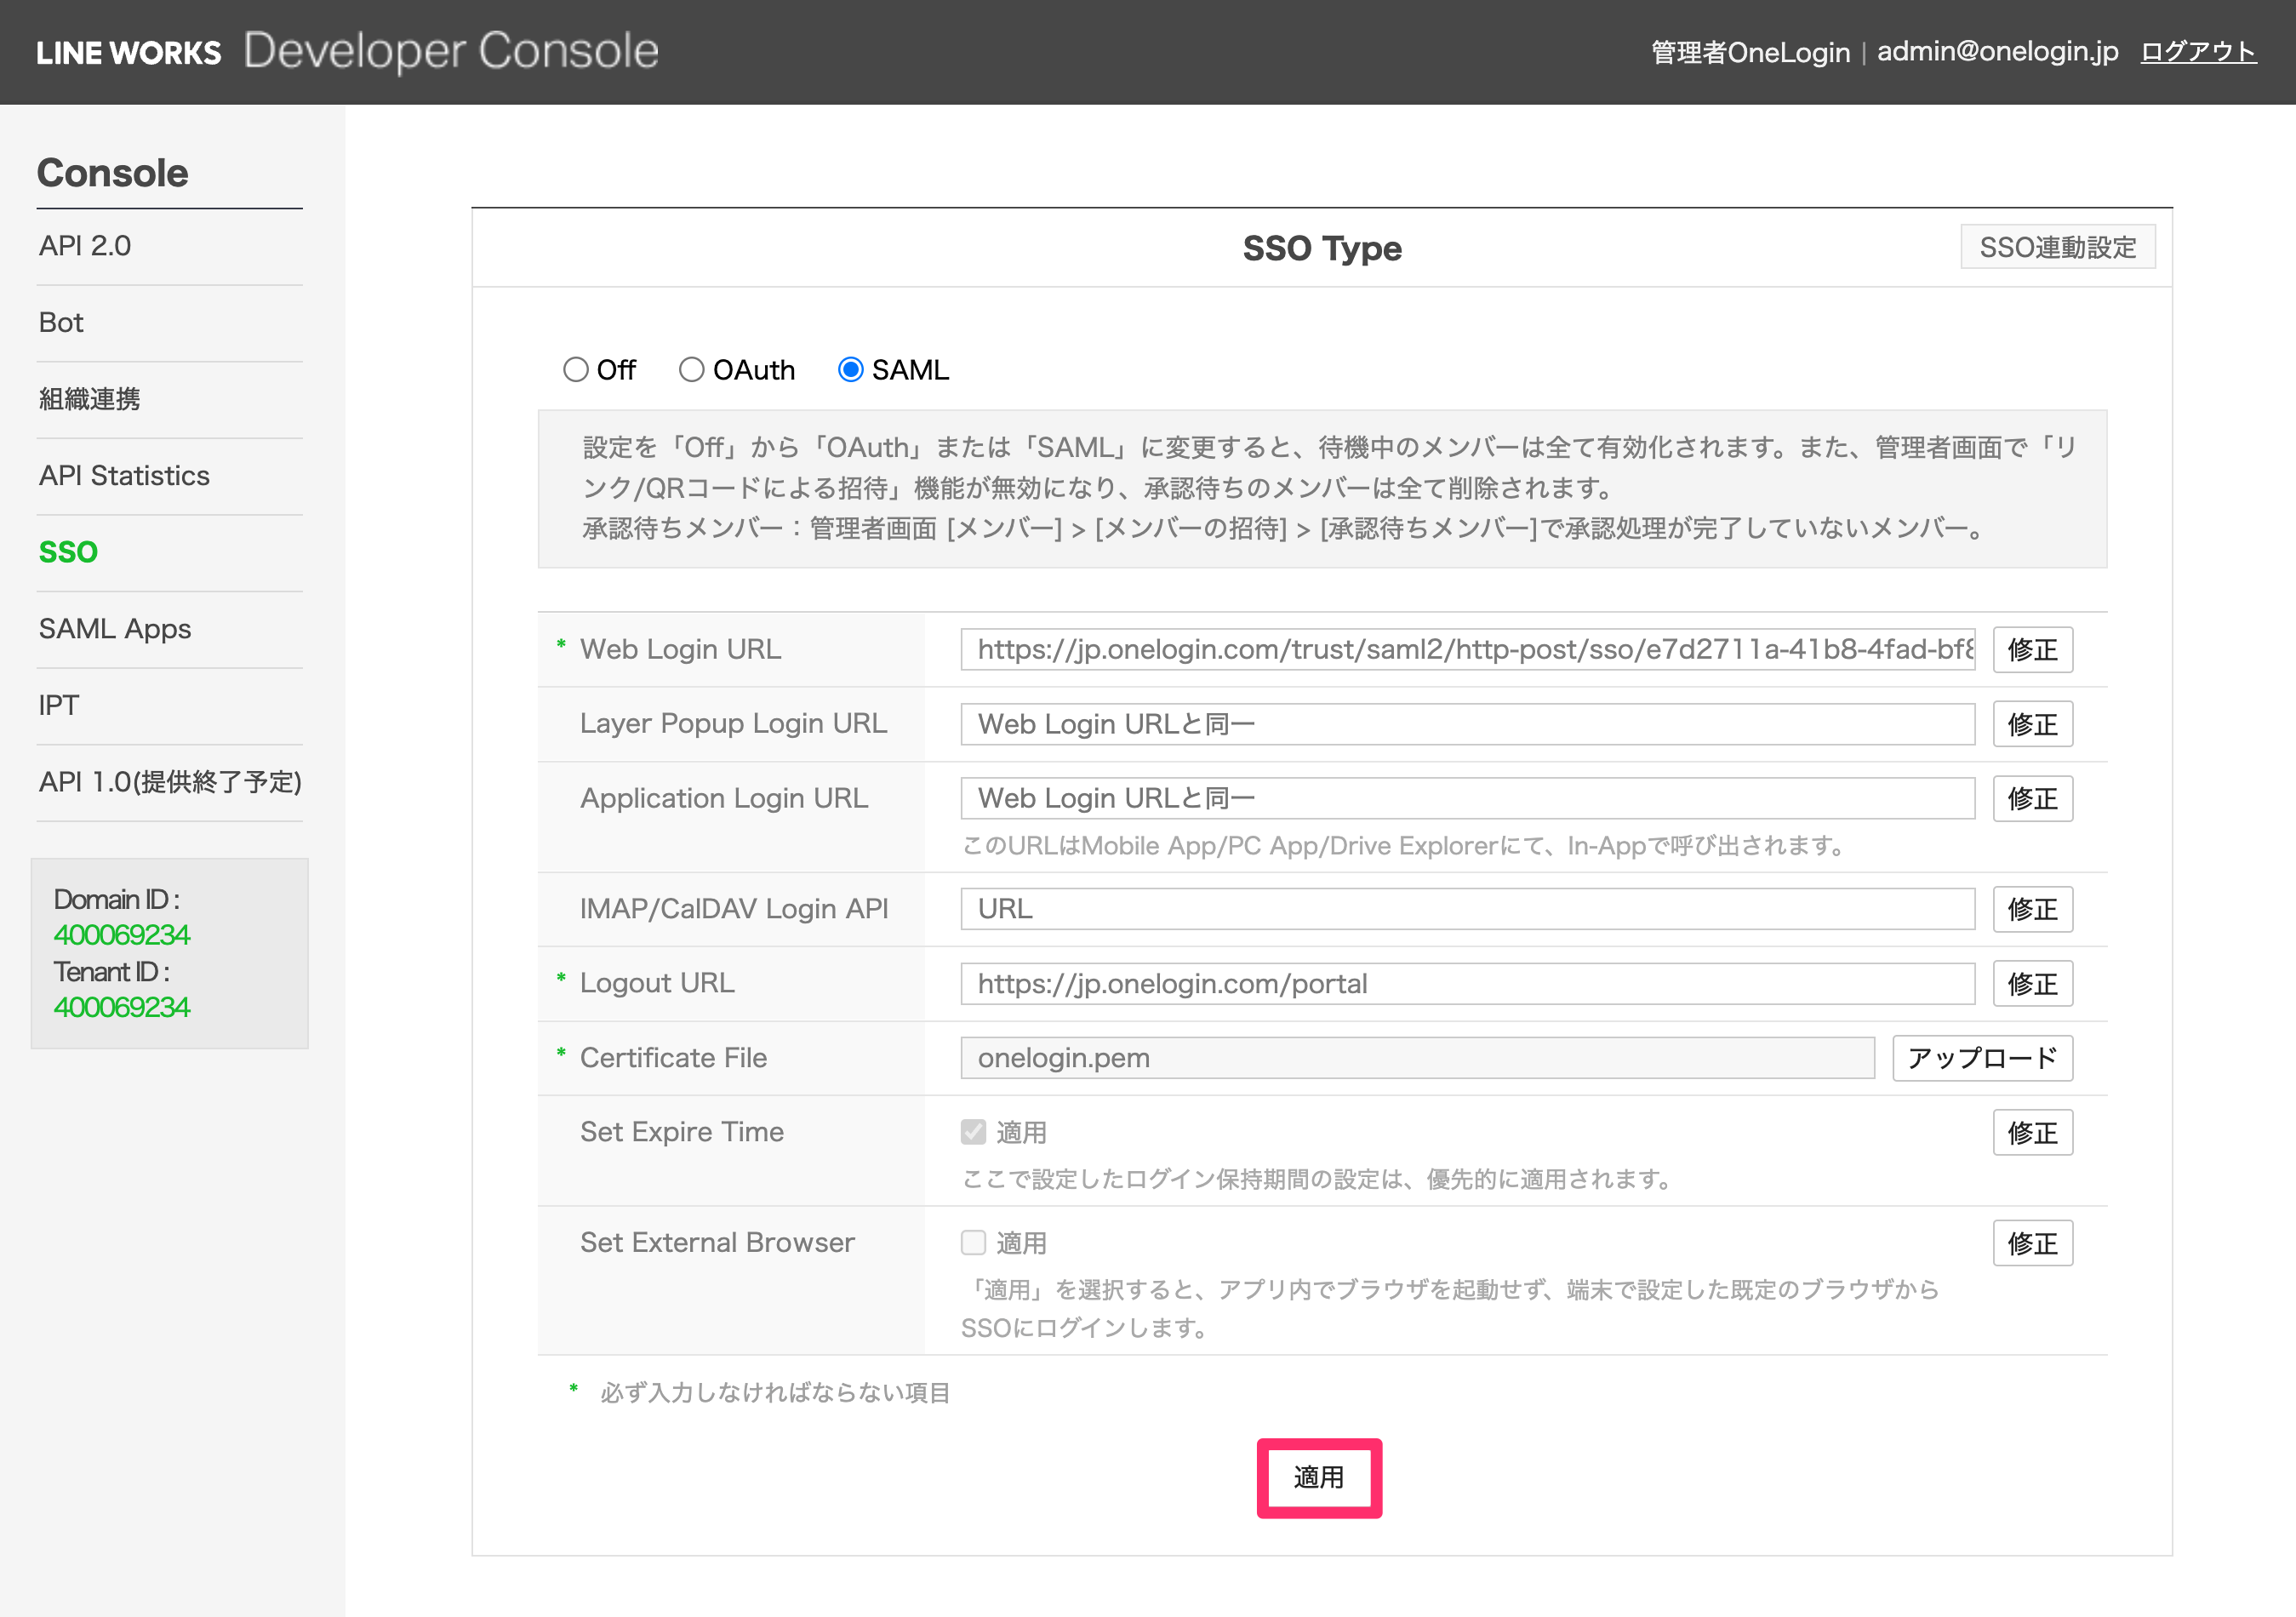2296x1617 pixels.
Task: Click 修正 next to Web Login URL
Action: (2033, 650)
